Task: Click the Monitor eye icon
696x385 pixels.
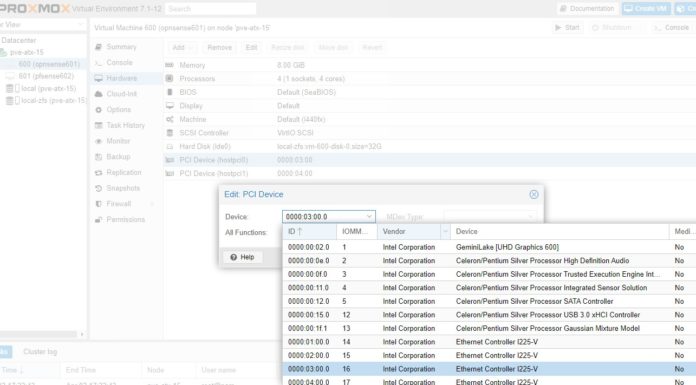Action: [x=99, y=141]
